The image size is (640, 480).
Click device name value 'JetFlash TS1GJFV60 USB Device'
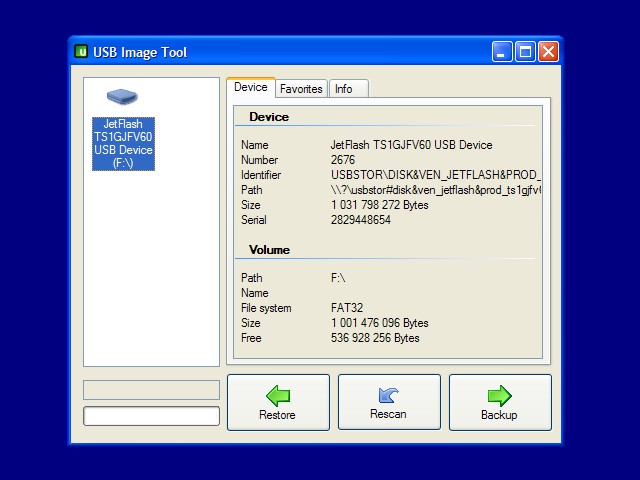click(411, 145)
